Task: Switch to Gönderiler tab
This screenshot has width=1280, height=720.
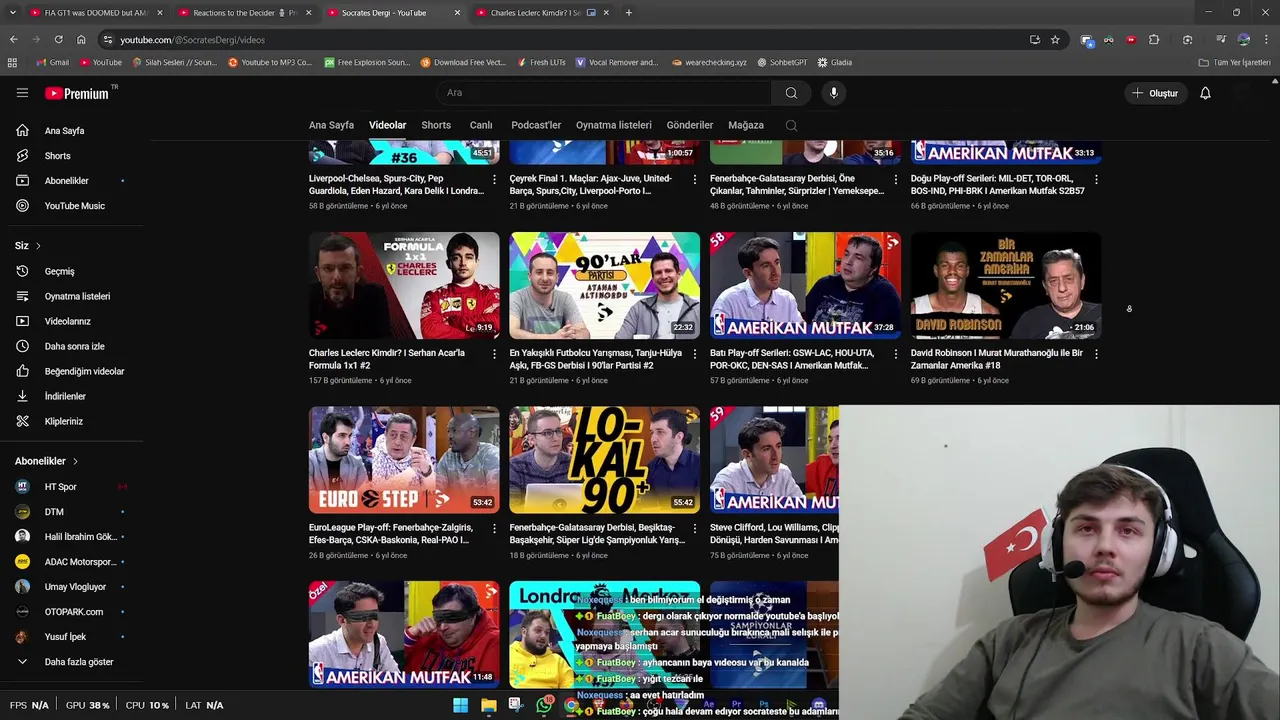Action: 690,125
